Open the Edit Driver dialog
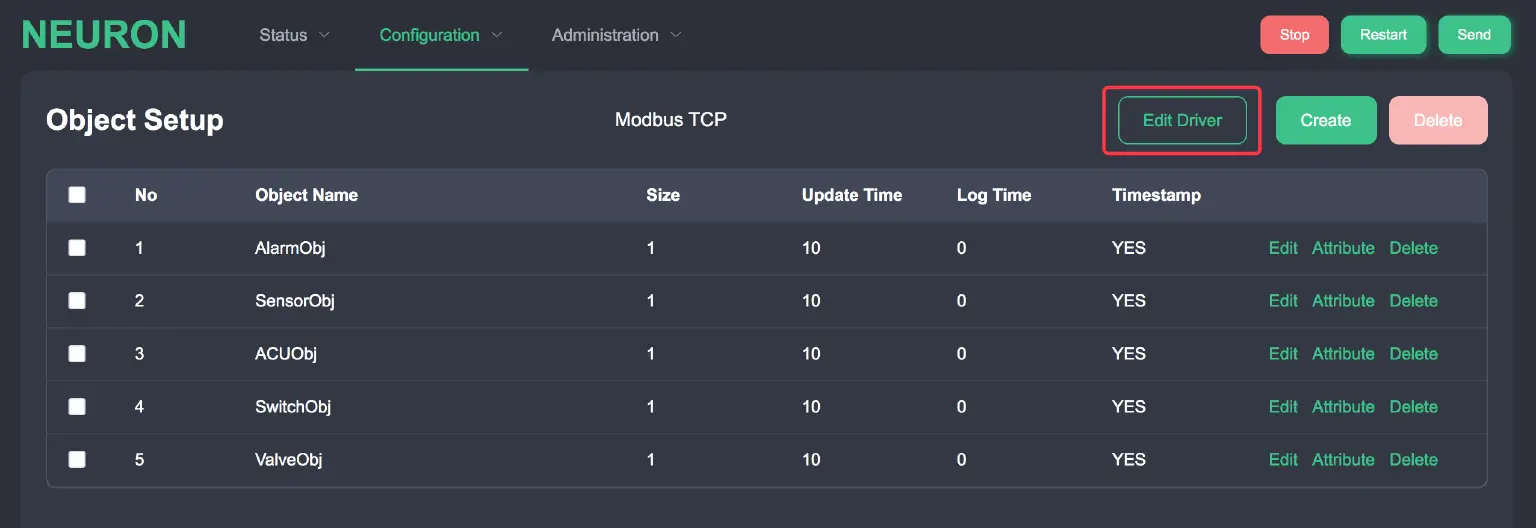Image resolution: width=1536 pixels, height=528 pixels. coord(1182,120)
